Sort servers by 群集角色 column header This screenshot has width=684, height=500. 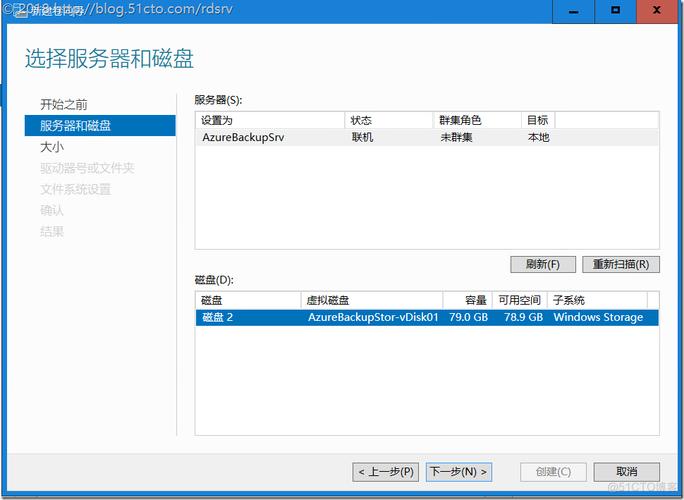pyautogui.click(x=477, y=120)
